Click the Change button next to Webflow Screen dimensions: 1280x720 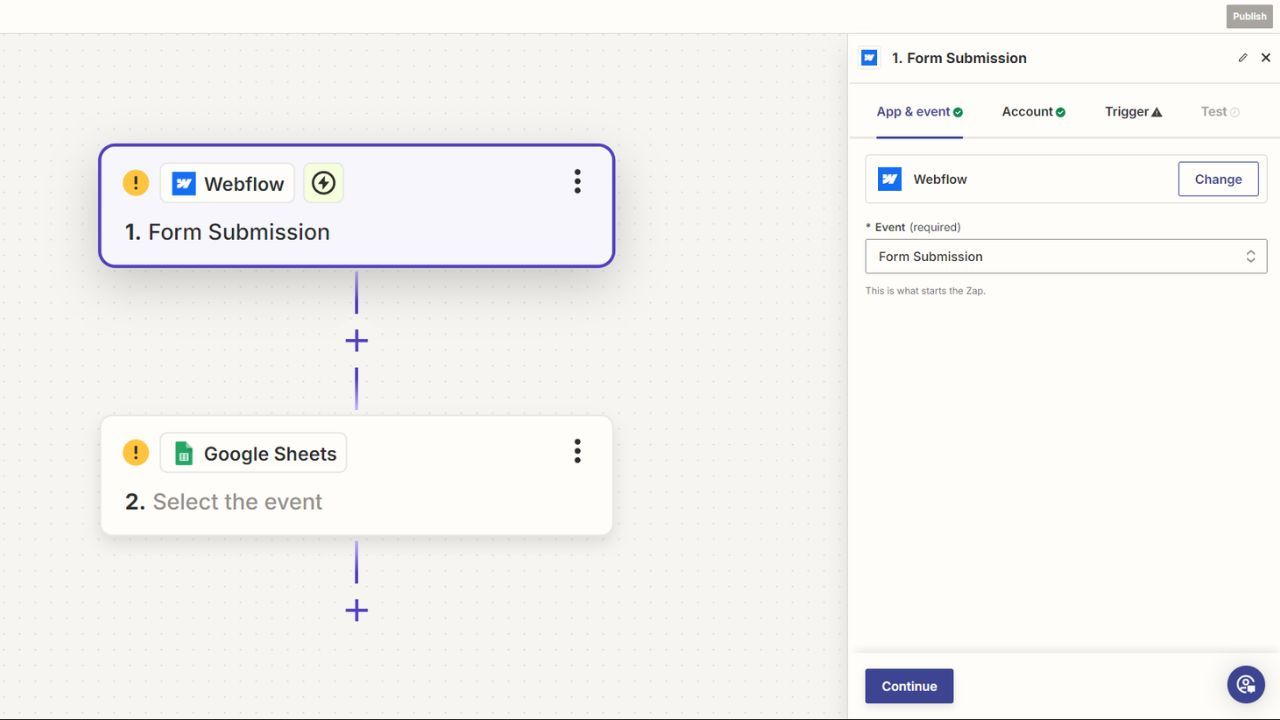tap(1217, 179)
